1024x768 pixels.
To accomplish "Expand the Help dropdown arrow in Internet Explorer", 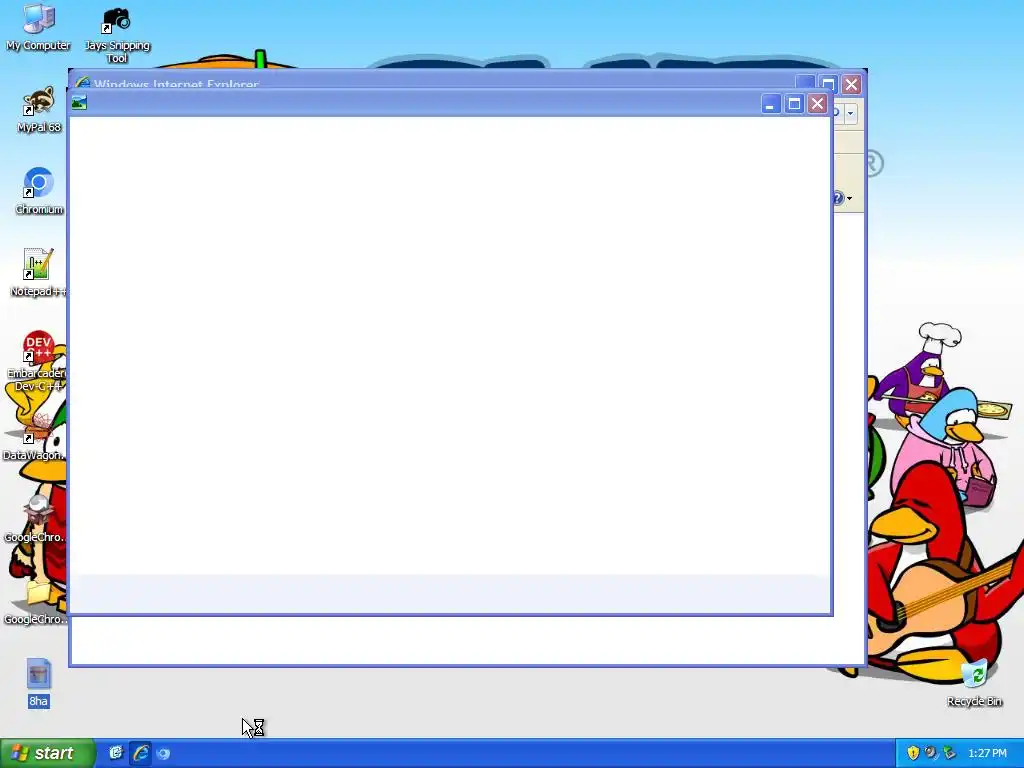I will point(850,199).
